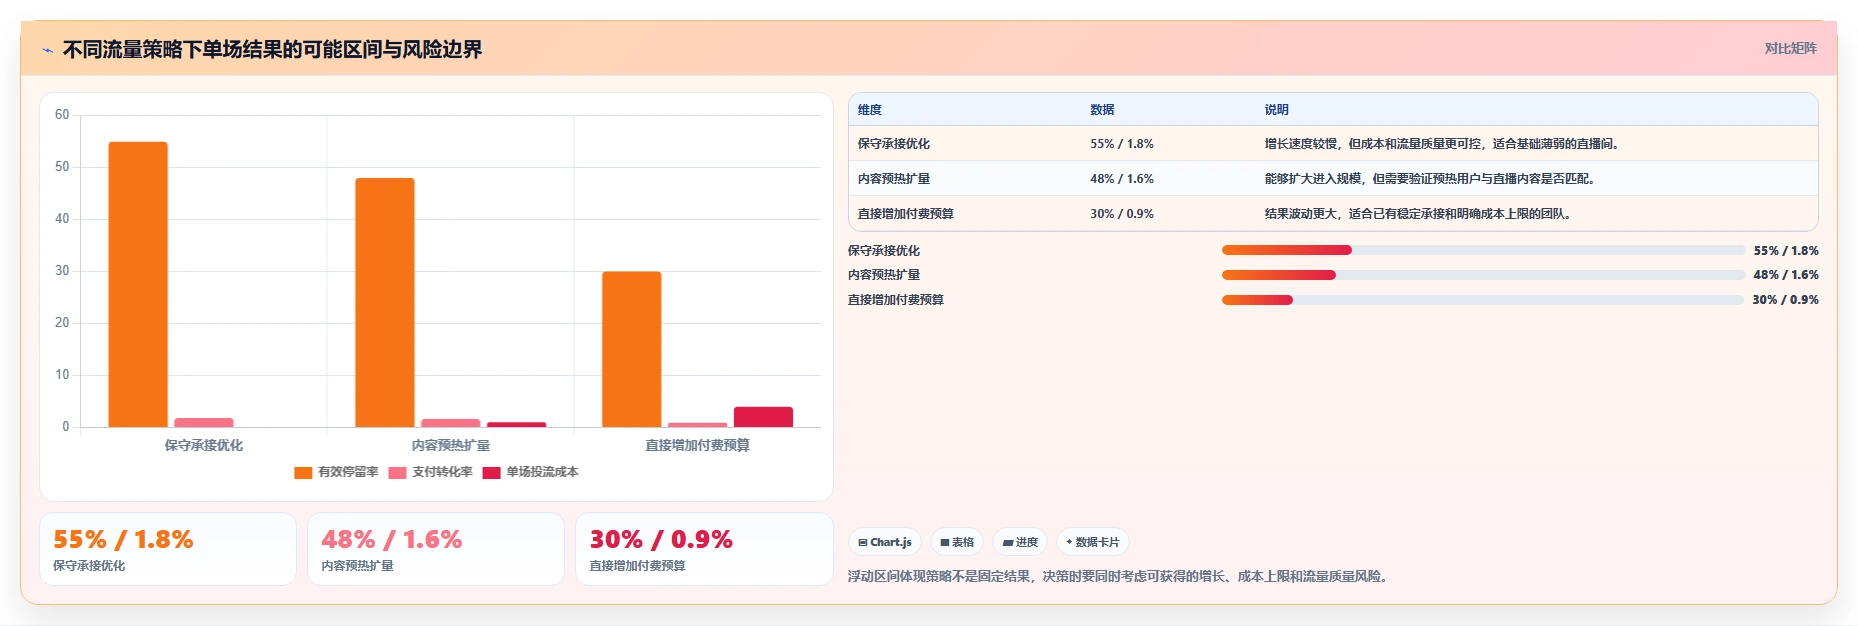The width and height of the screenshot is (1858, 626).
Task: Click the 维度 column header
Action: point(870,110)
